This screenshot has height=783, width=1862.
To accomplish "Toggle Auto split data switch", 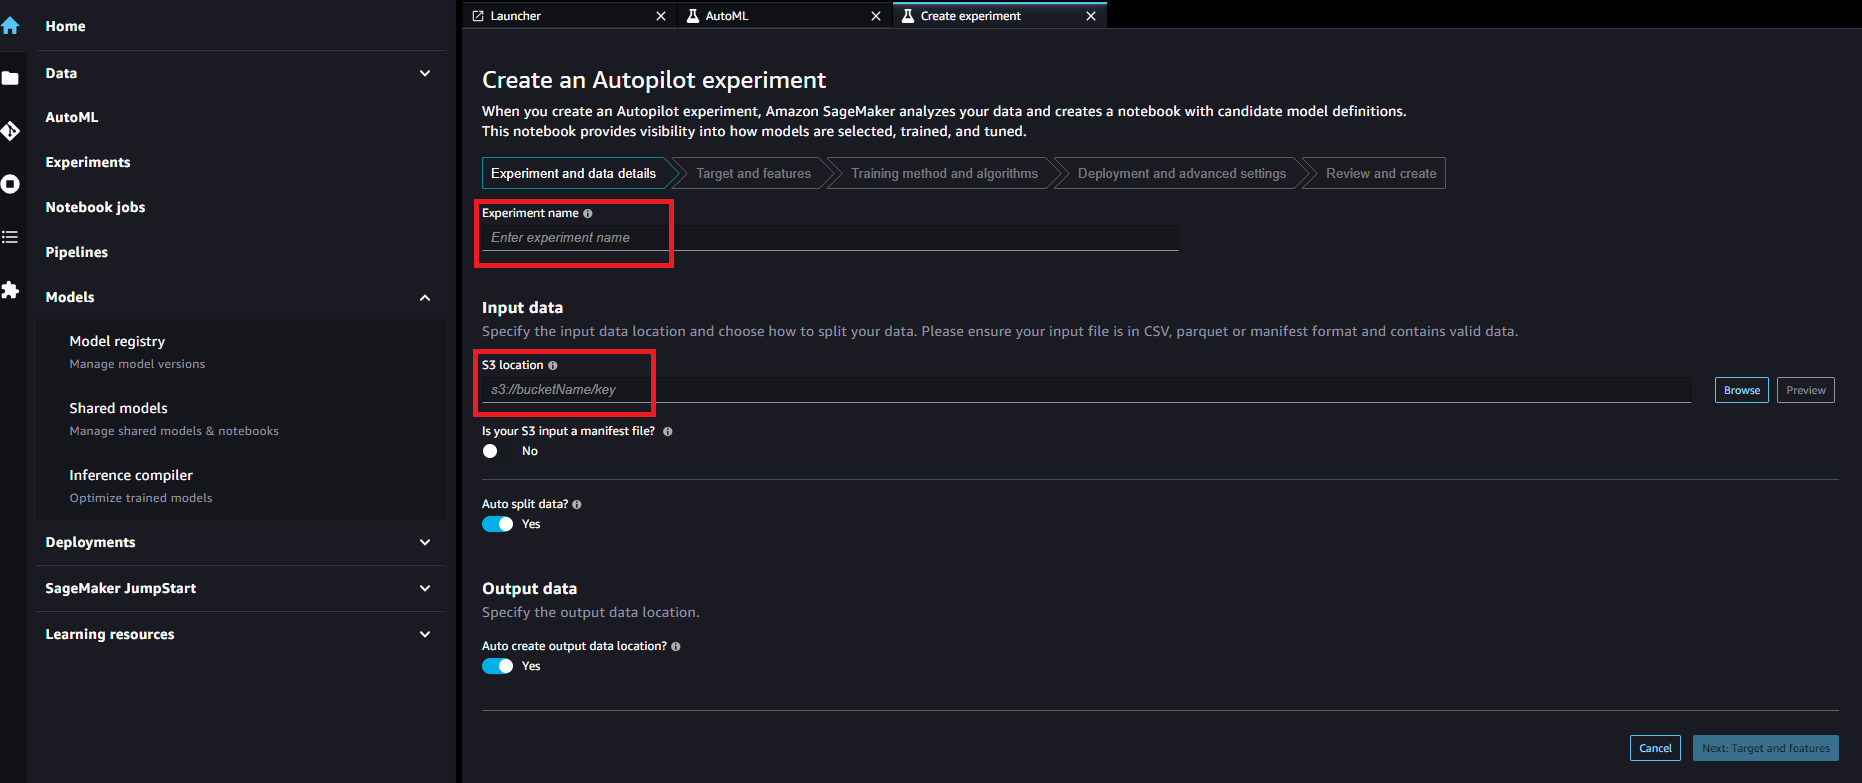I will 497,524.
